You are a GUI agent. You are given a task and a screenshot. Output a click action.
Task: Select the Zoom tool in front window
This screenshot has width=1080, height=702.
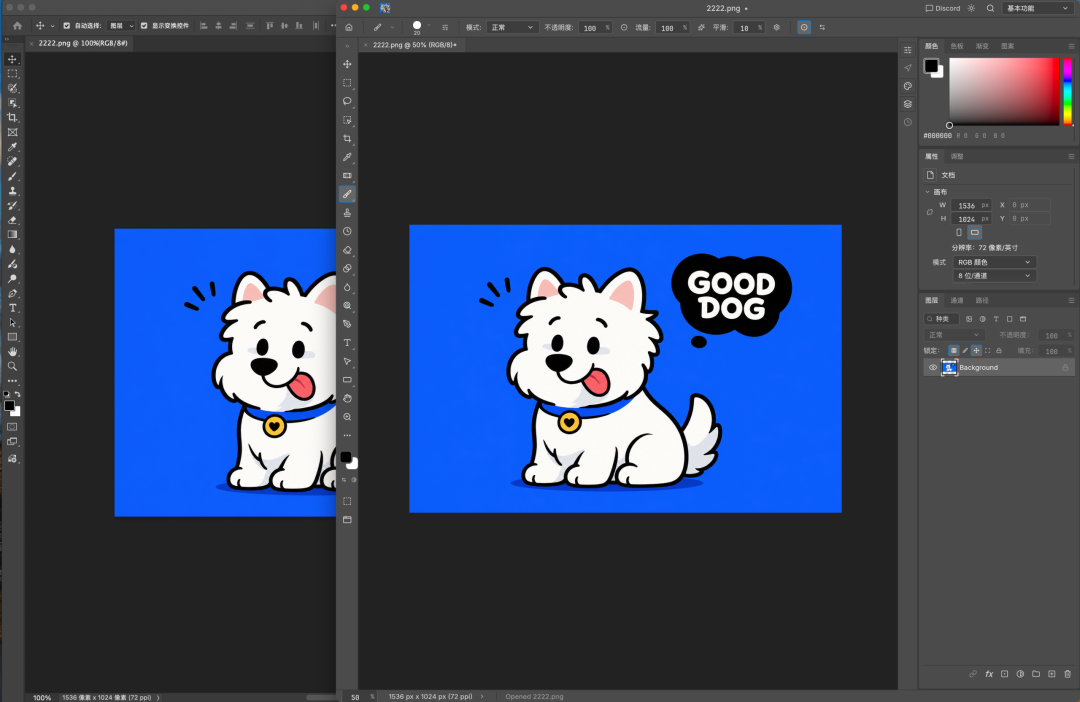click(x=347, y=417)
